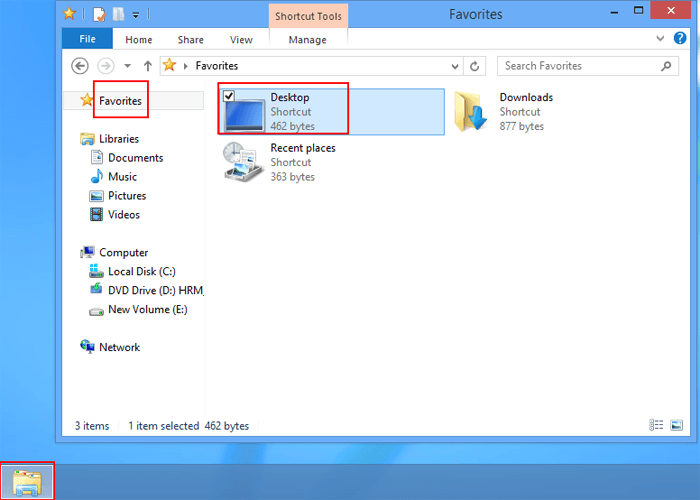Click the Recent places file name
The height and width of the screenshot is (500, 700).
point(303,148)
